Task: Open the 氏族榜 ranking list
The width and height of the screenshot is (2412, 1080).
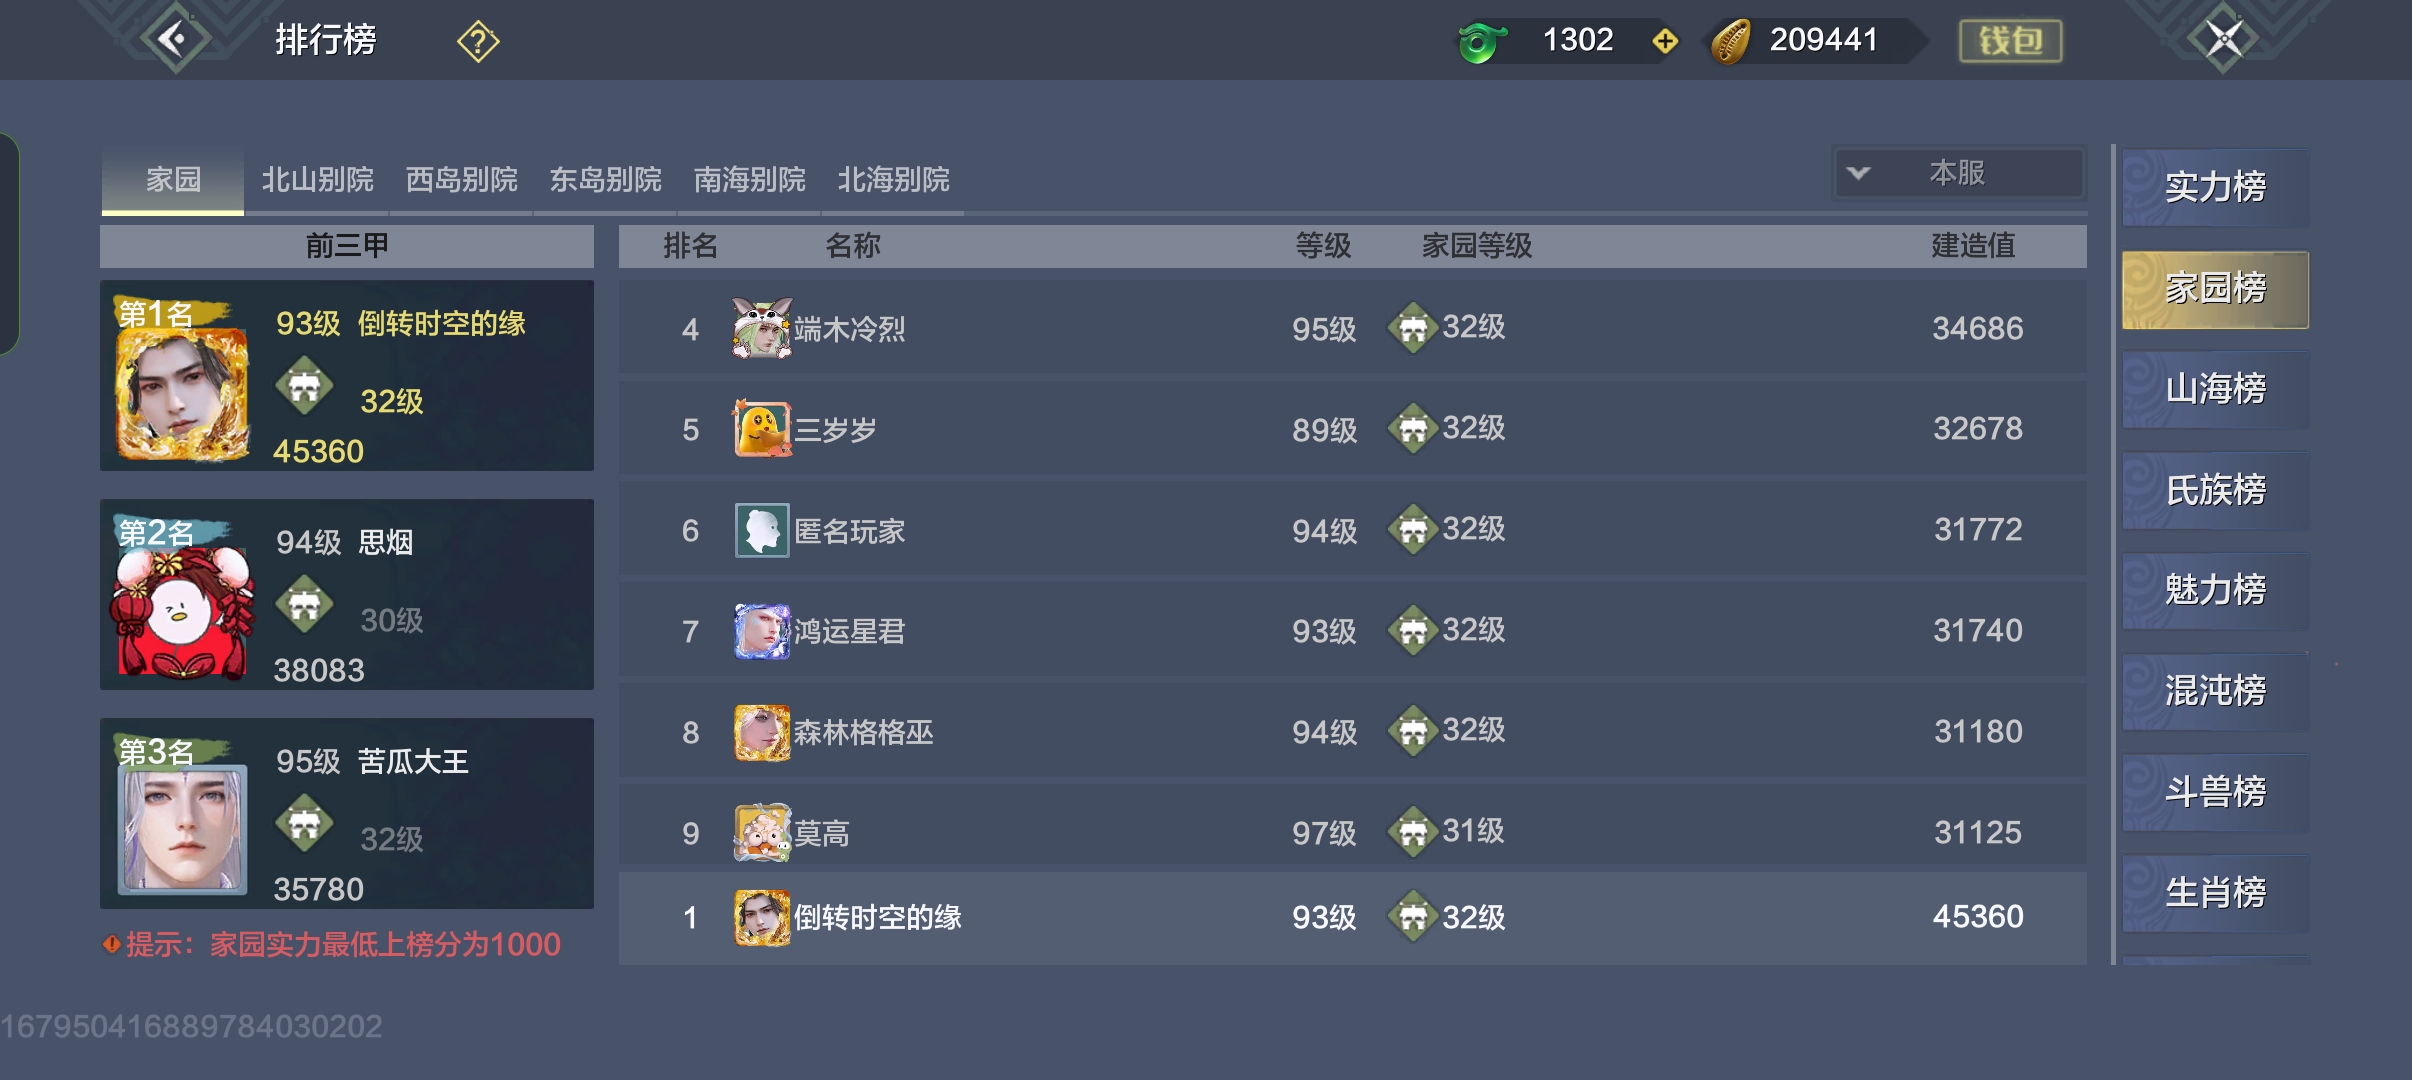Action: (2215, 490)
